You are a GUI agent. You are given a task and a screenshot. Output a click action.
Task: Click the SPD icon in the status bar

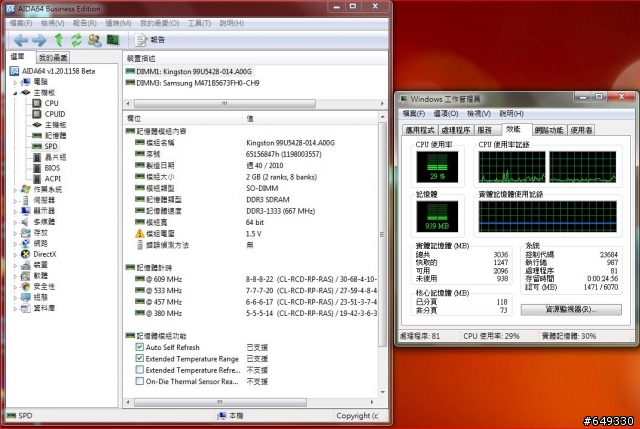pos(11,416)
